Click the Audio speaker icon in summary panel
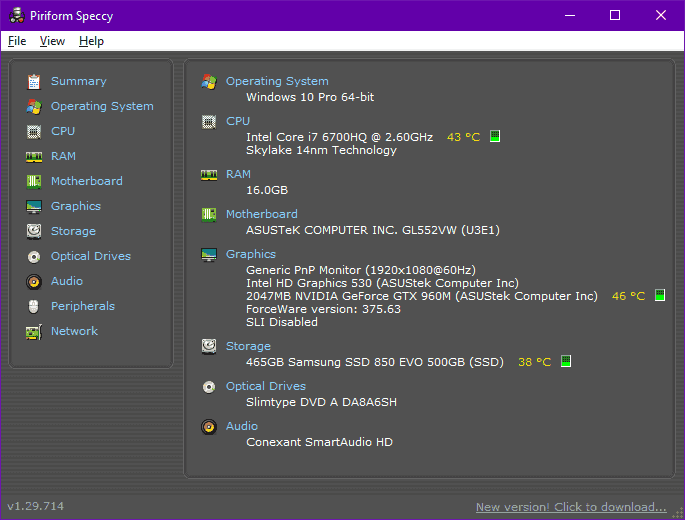 209,426
